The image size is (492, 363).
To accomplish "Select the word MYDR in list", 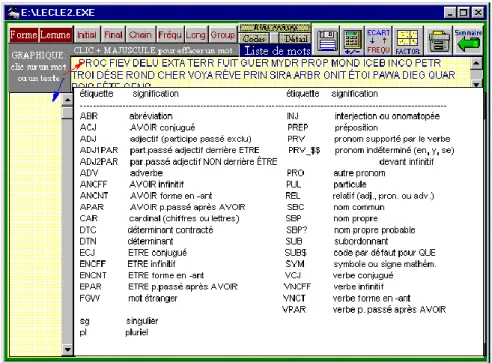I will (x=285, y=63).
